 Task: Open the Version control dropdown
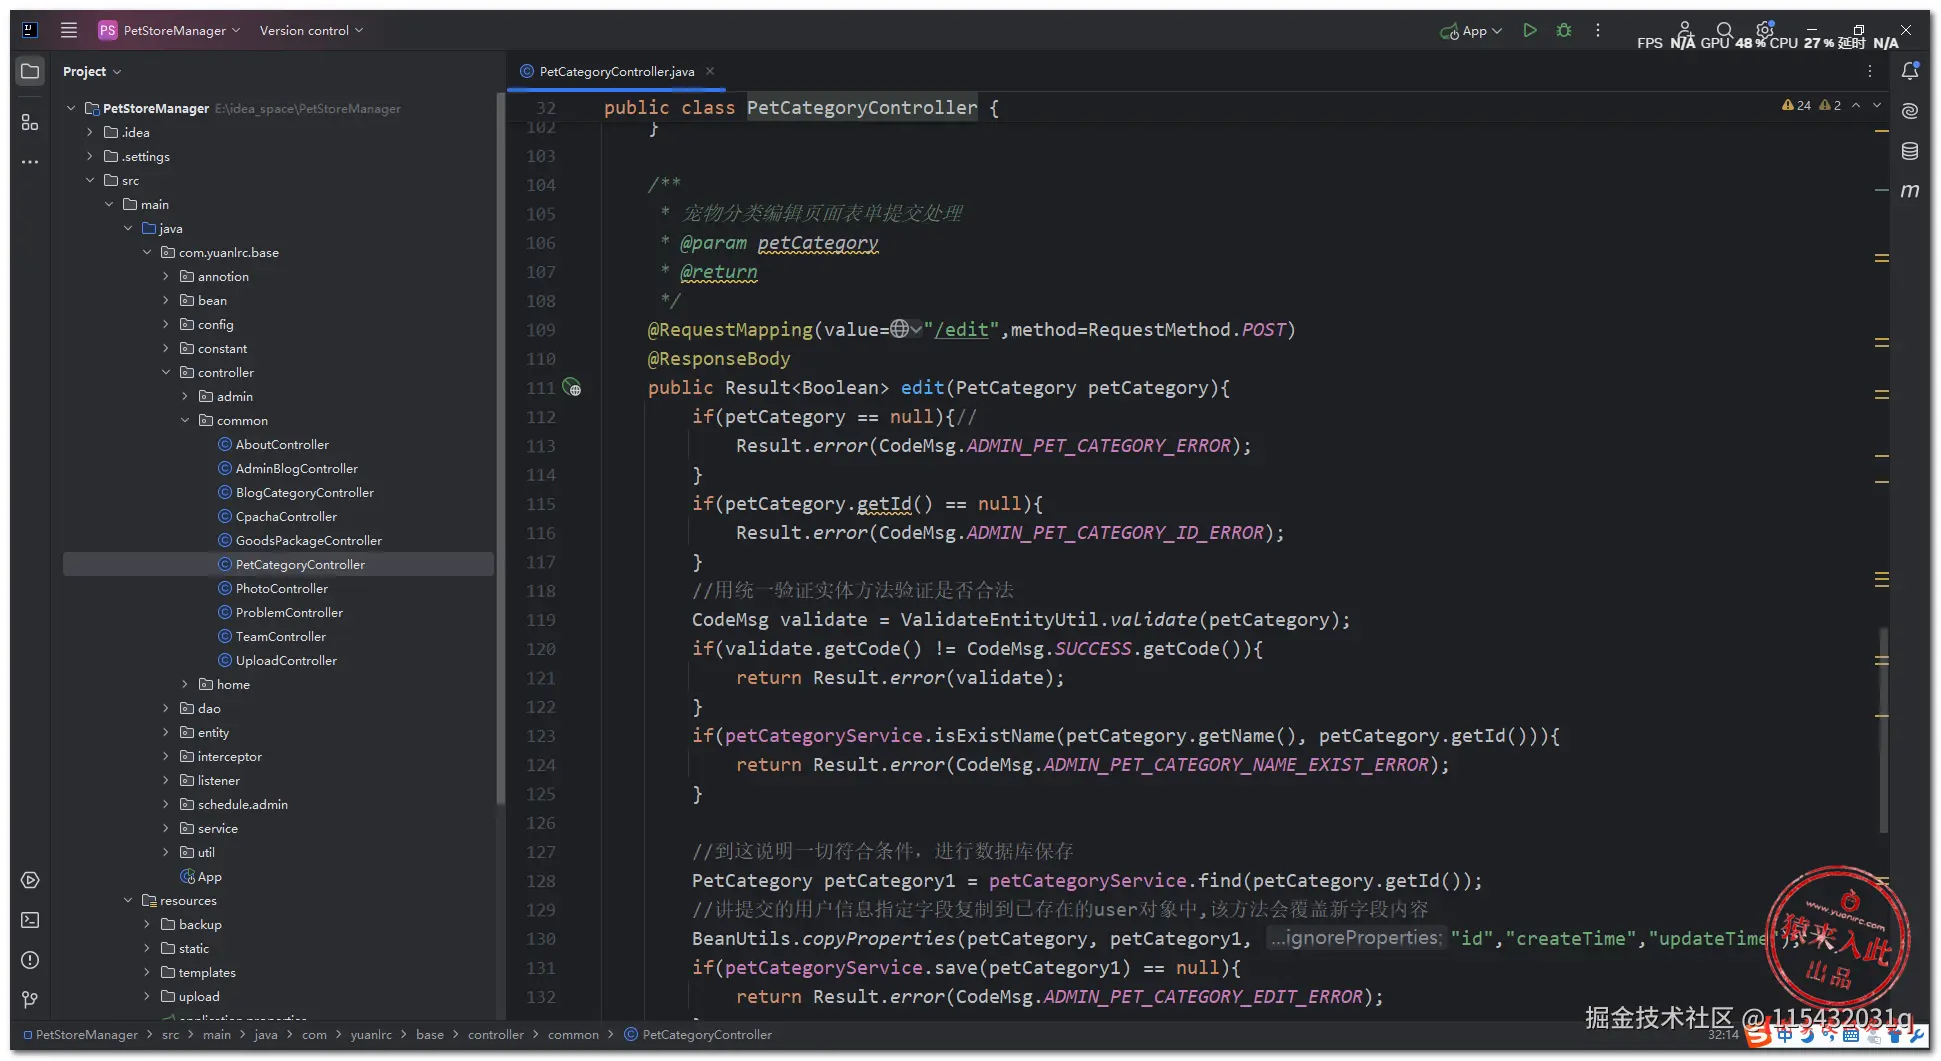[311, 30]
